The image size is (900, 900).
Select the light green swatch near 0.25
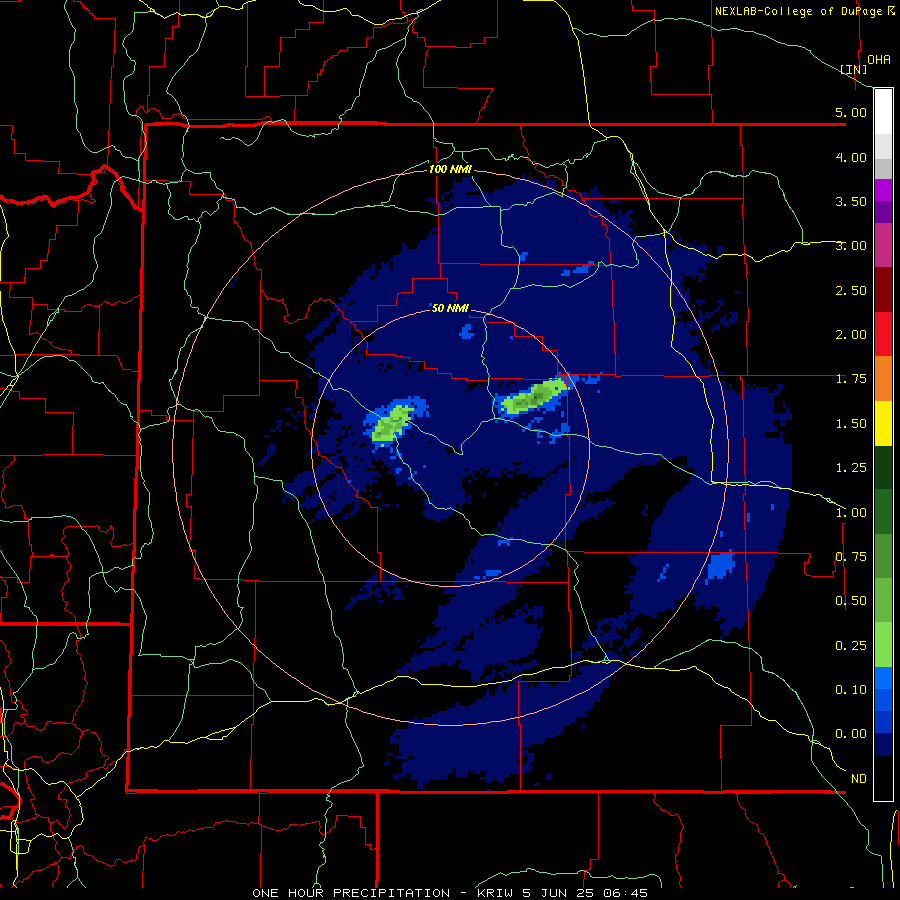pyautogui.click(x=883, y=645)
